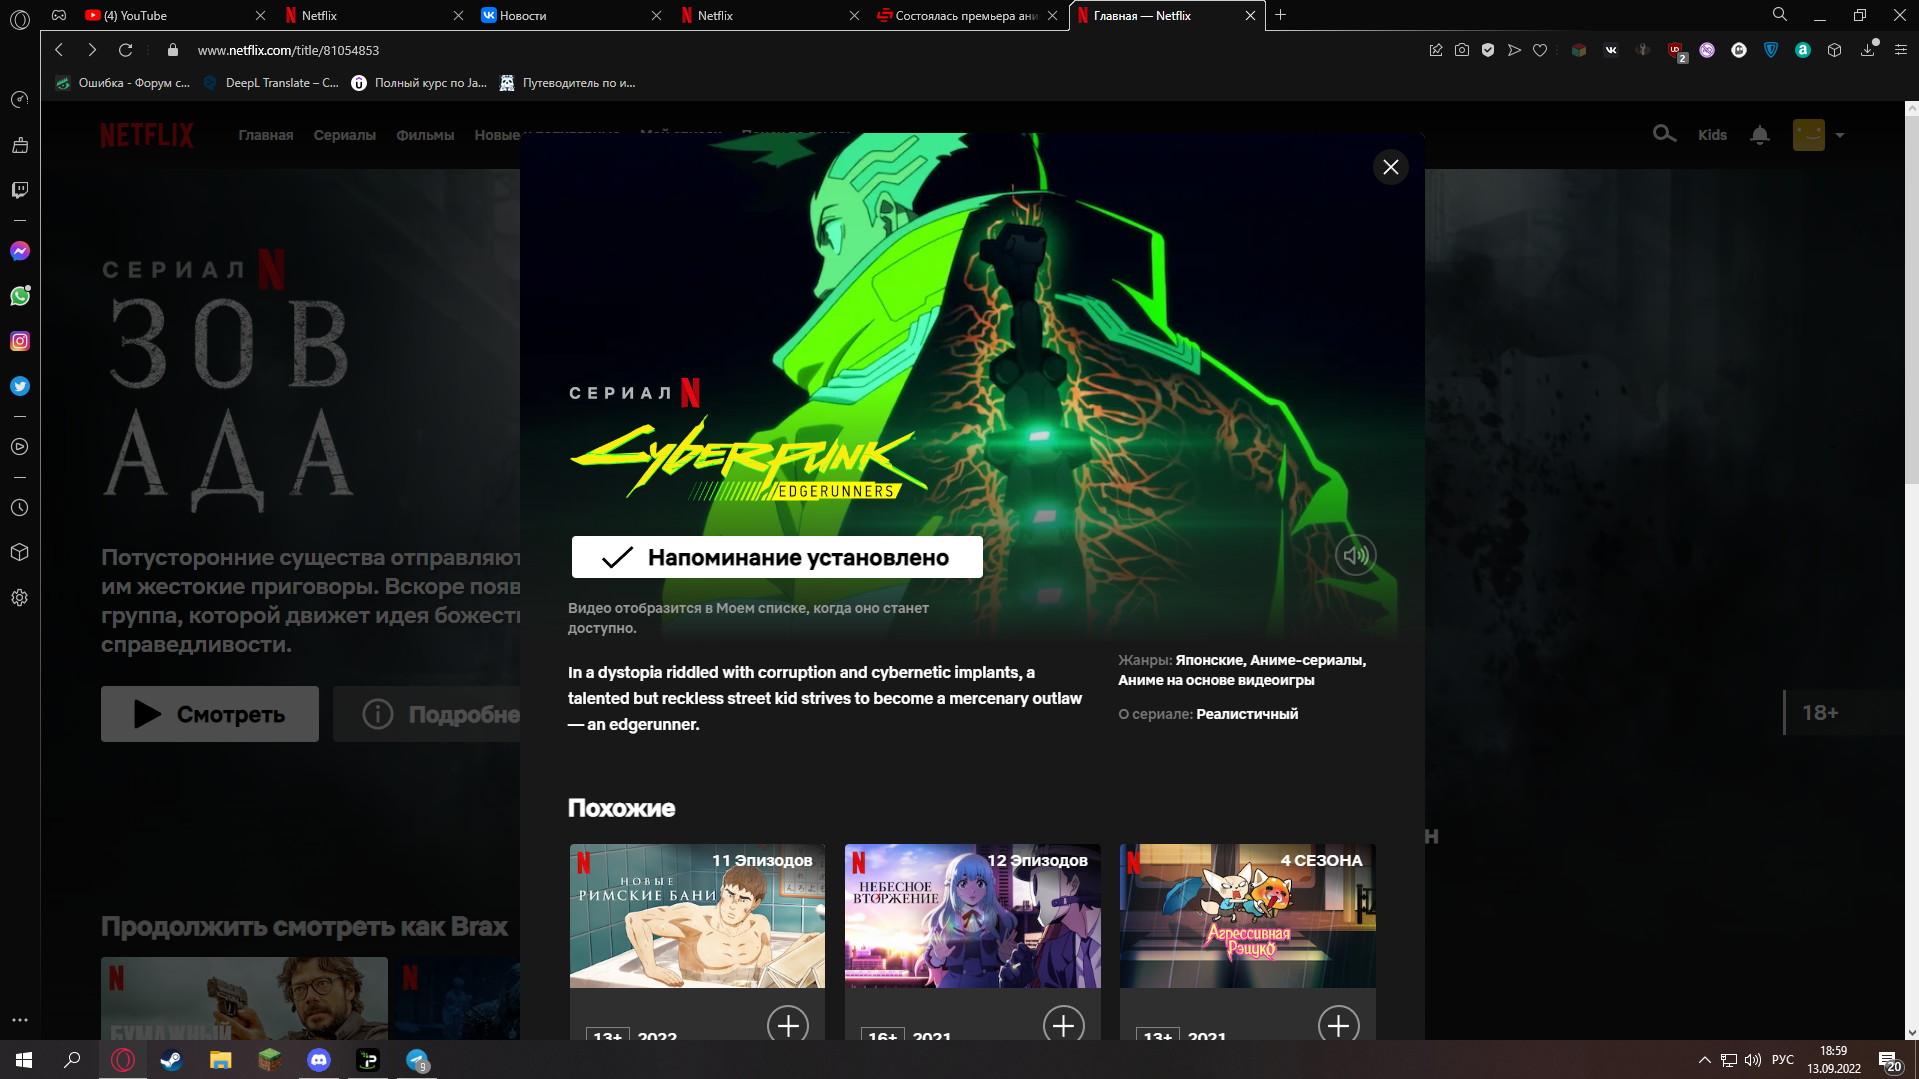Open browser downloads icon
The width and height of the screenshot is (1919, 1079).
1867,50
